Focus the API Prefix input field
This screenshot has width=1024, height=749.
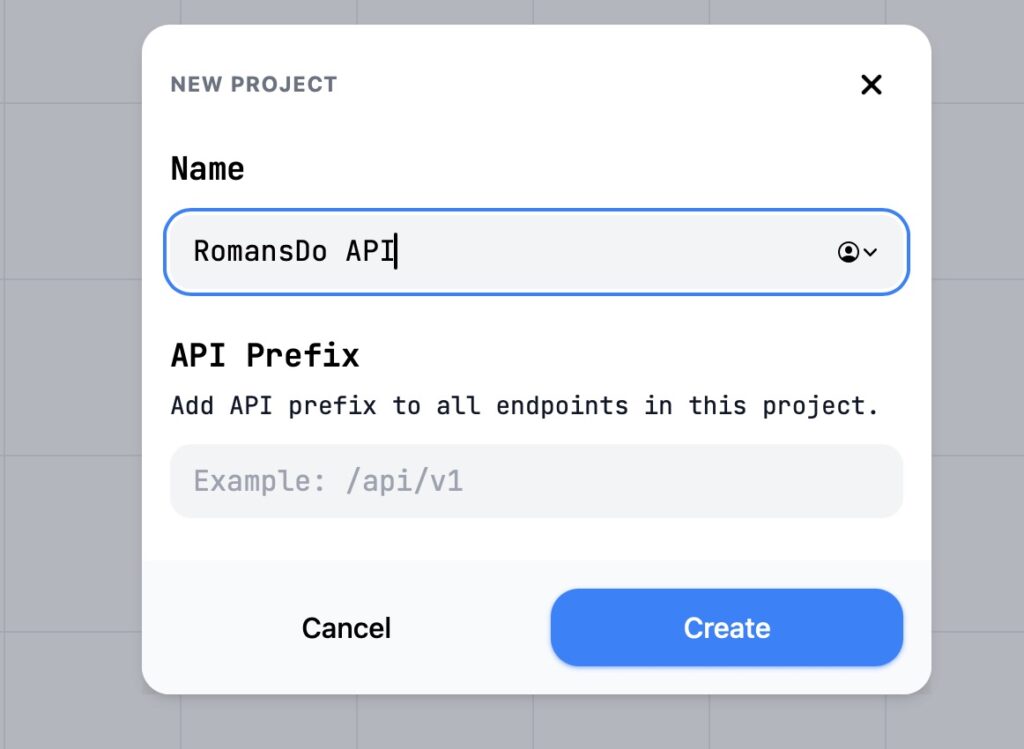pos(536,481)
